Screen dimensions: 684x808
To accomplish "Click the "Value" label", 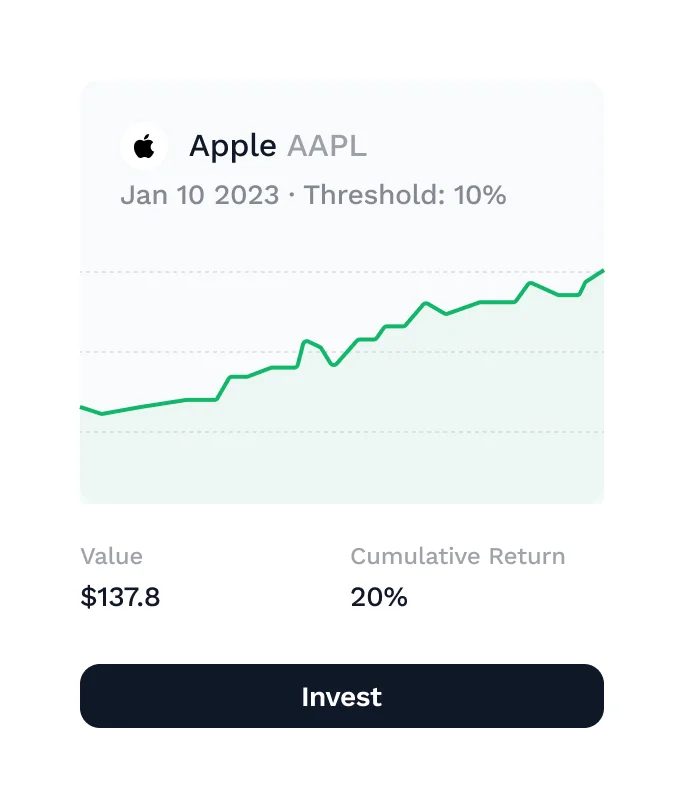I will coord(111,556).
